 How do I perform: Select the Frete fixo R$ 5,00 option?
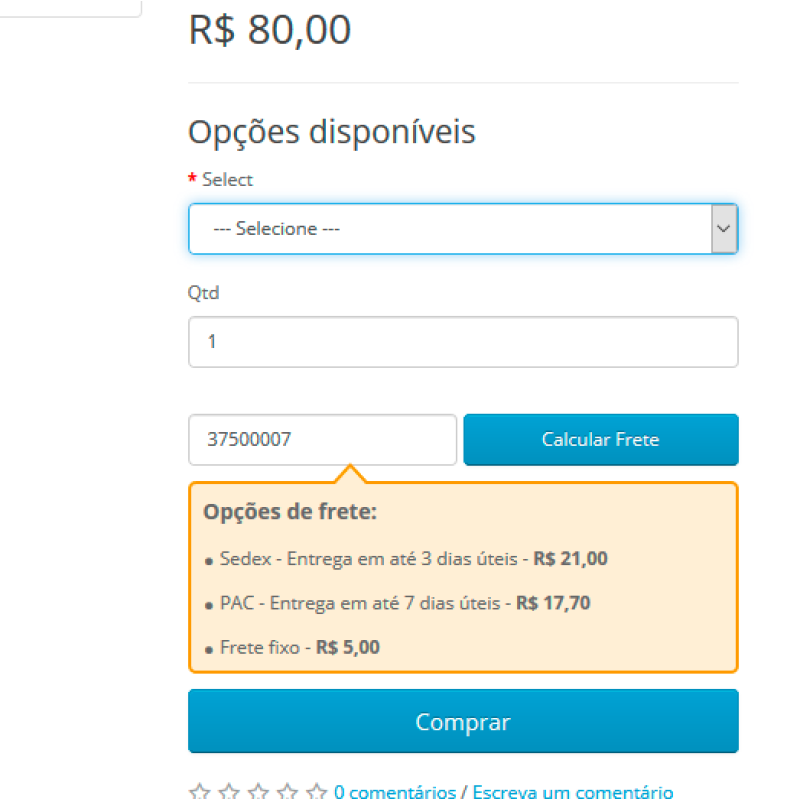coord(299,647)
